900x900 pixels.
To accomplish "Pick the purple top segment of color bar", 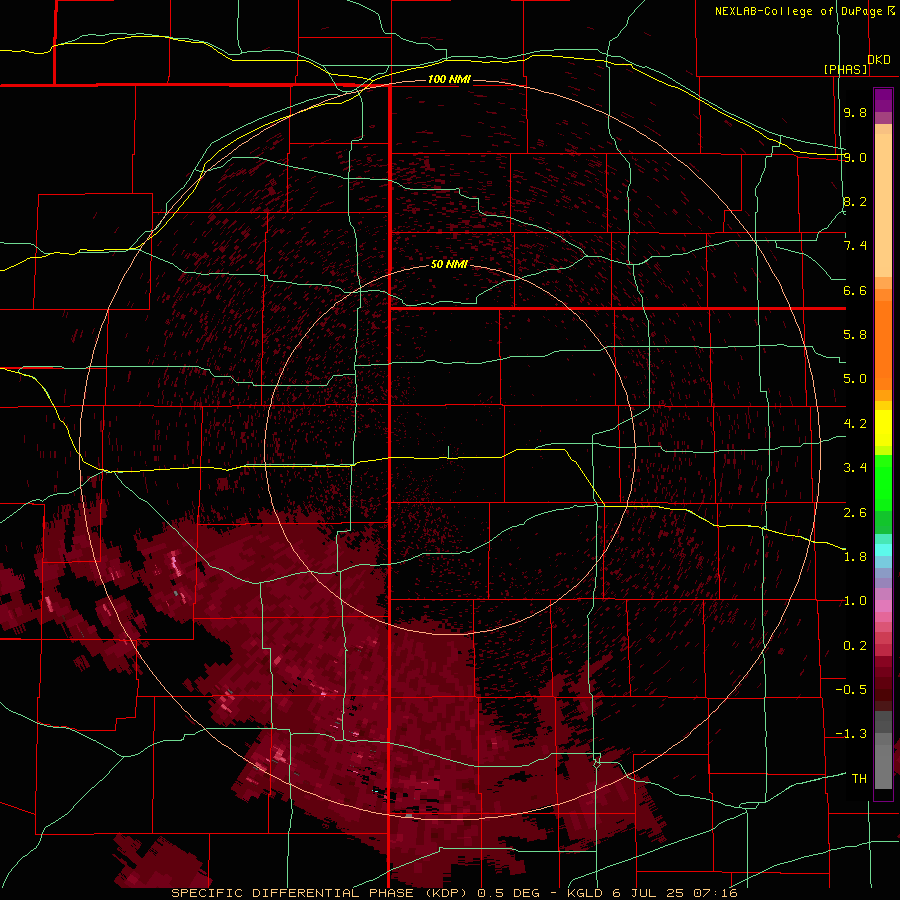I will tap(883, 100).
